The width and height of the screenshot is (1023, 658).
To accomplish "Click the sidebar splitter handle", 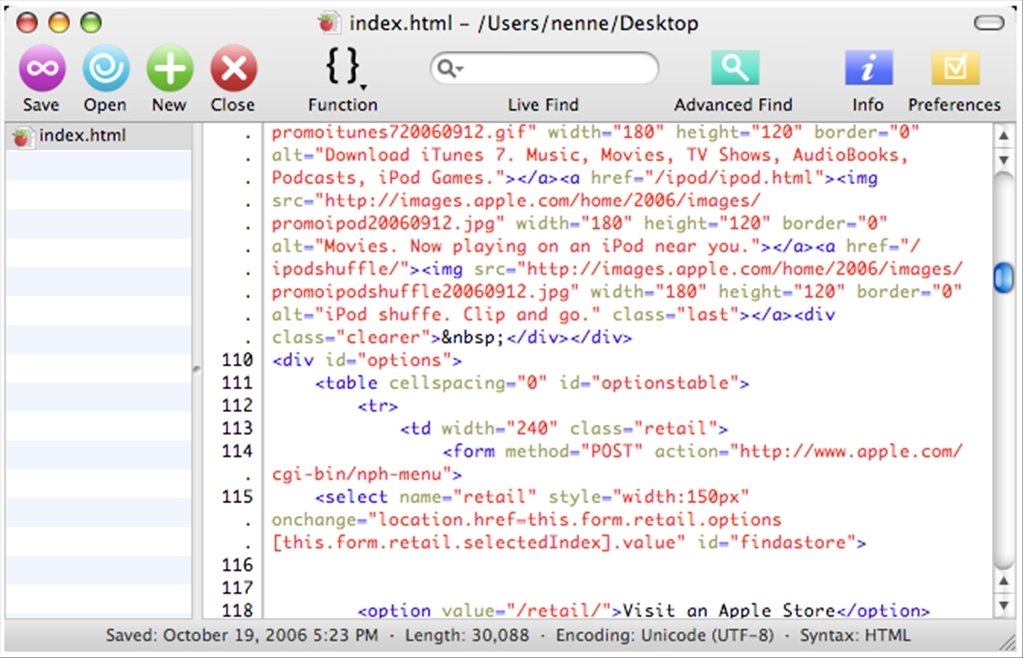I will click(196, 370).
